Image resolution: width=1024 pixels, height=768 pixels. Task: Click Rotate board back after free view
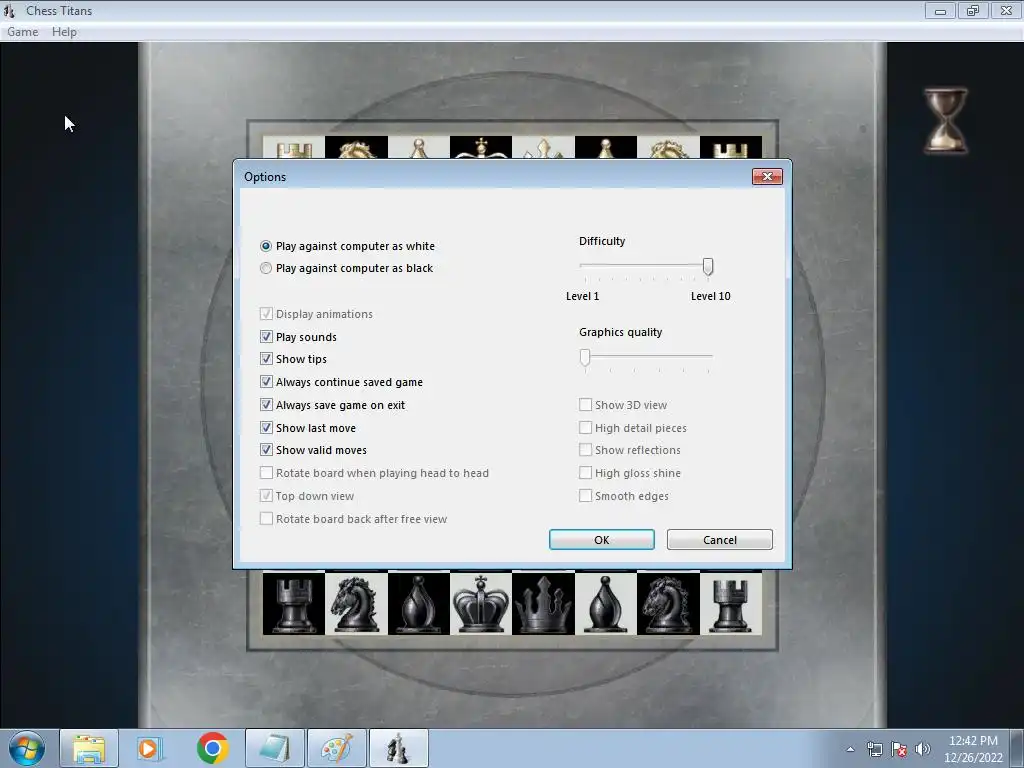tap(266, 519)
